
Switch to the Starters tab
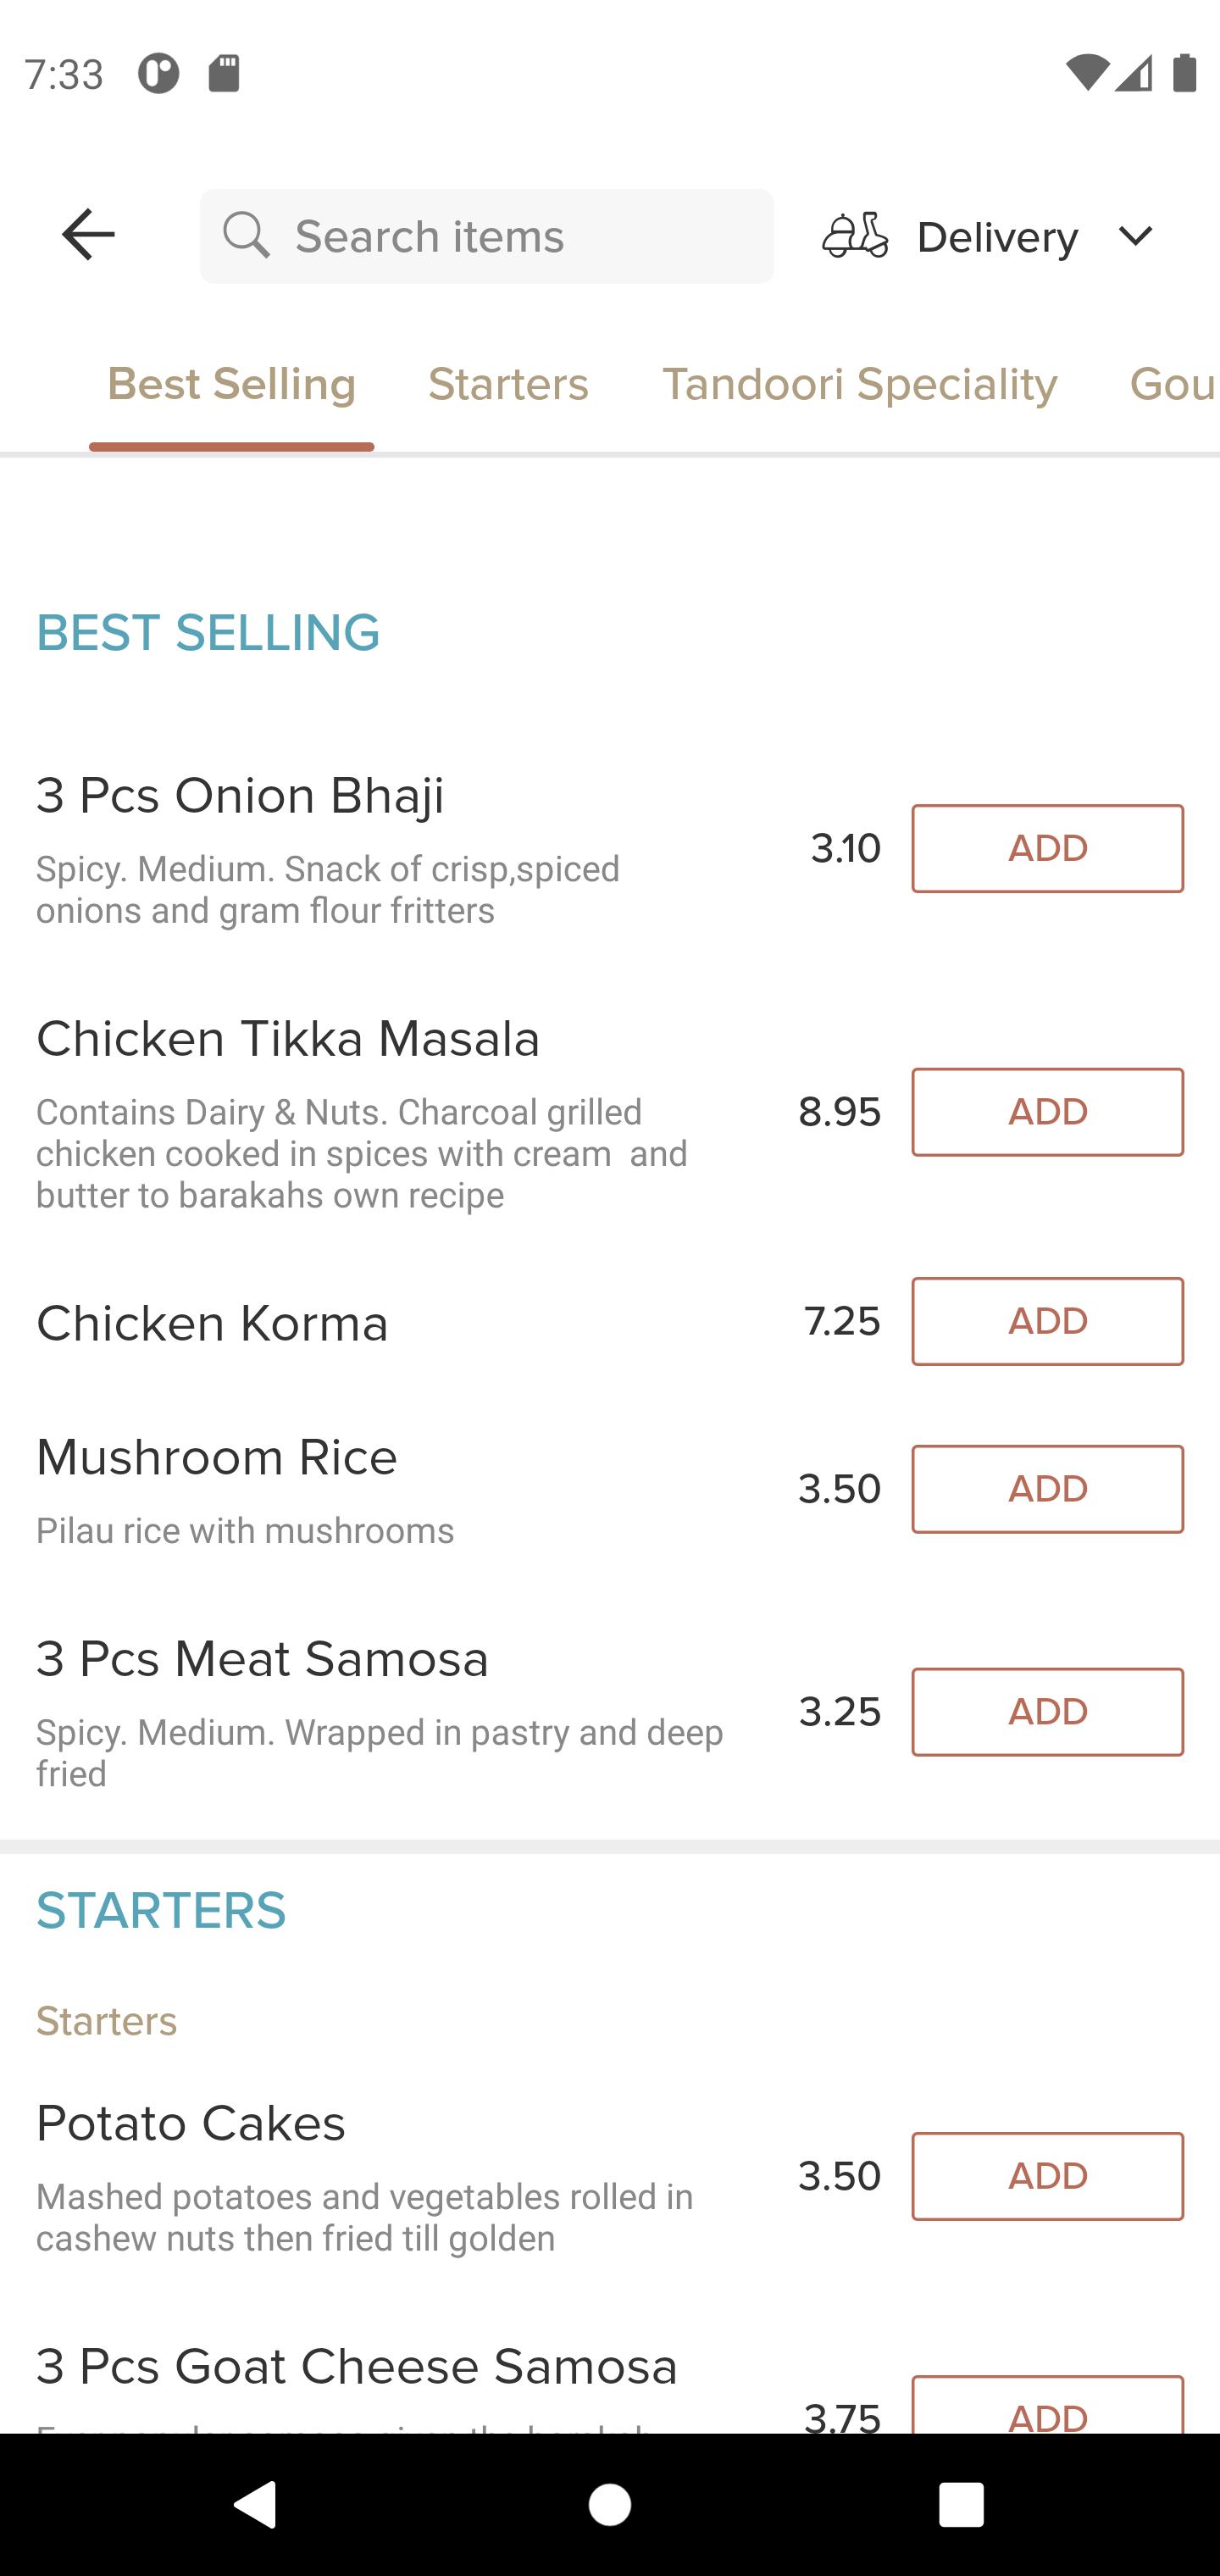point(508,384)
